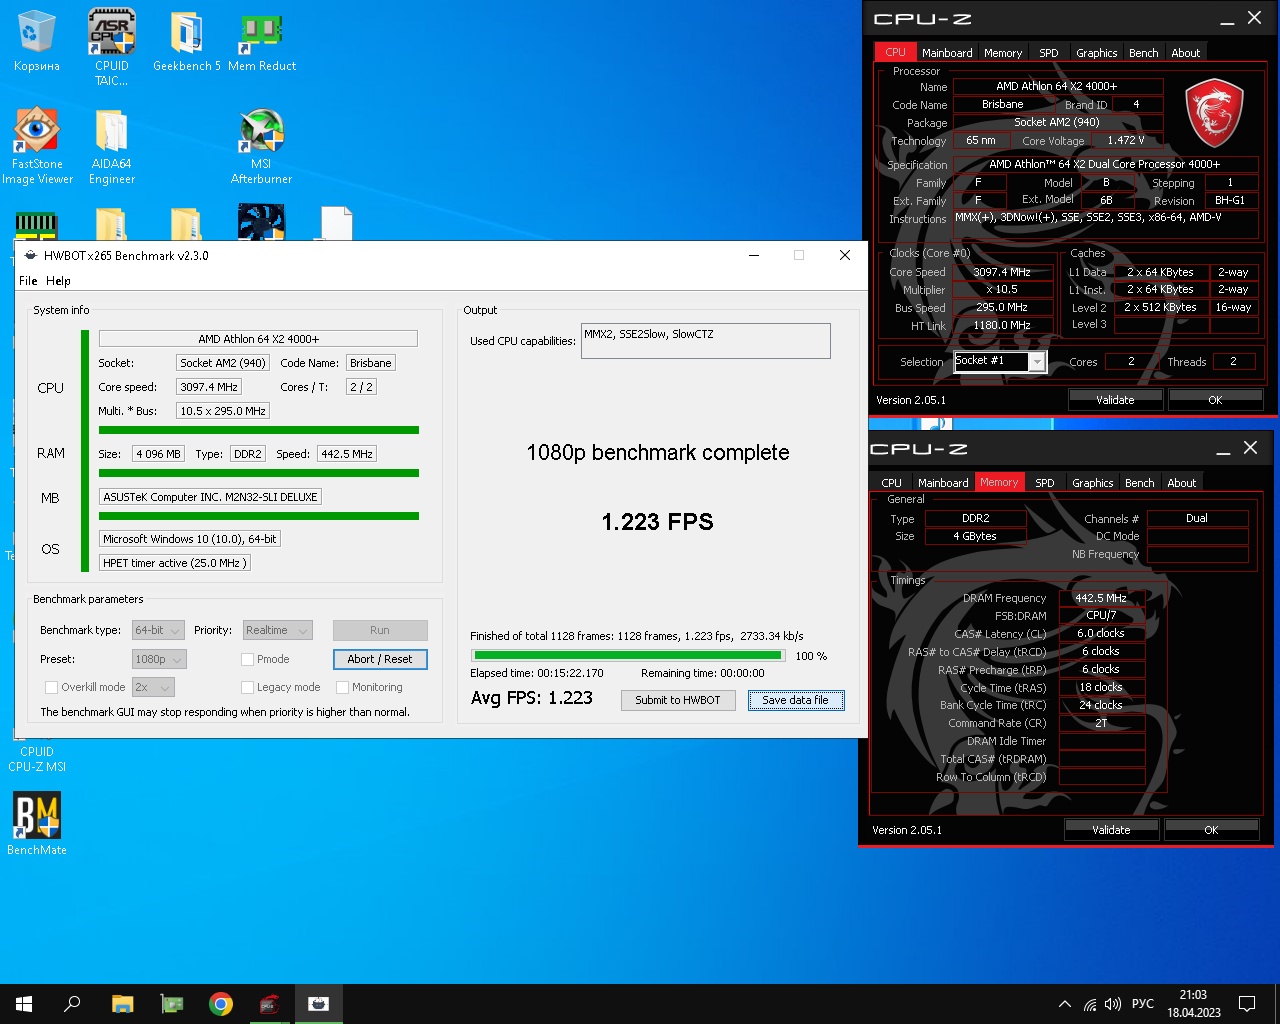Switch to Mainboard tab in upper CPU-Z
This screenshot has width=1280, height=1024.
click(947, 53)
